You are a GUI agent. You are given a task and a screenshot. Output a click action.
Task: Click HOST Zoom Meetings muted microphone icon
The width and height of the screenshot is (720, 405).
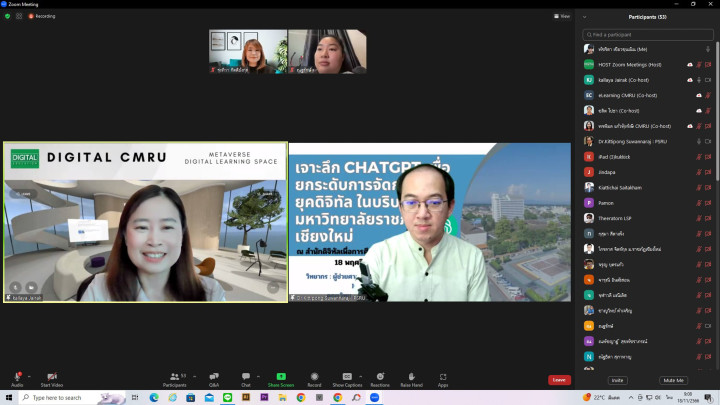click(x=699, y=65)
